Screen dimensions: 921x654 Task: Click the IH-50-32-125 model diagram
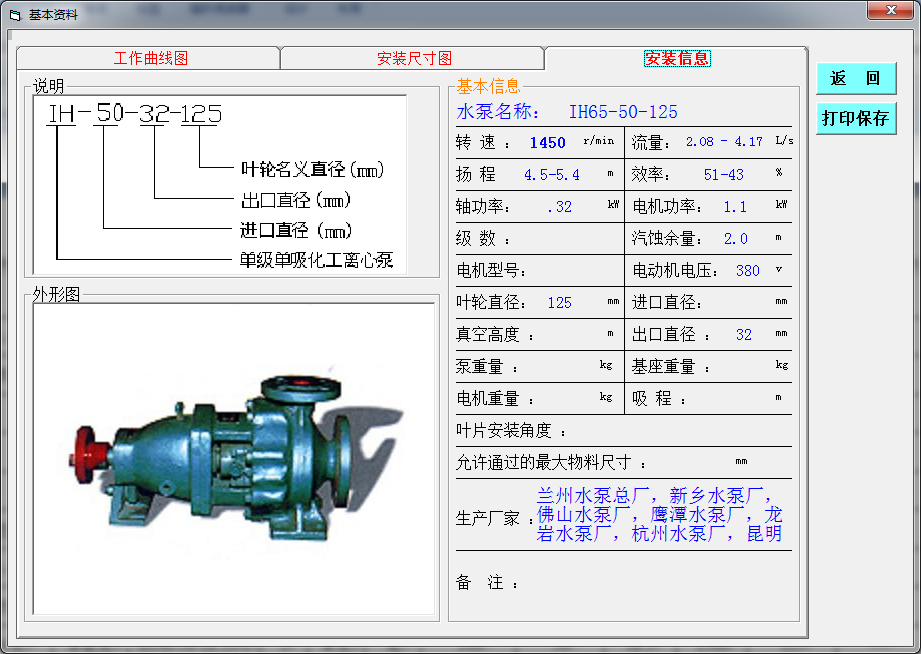tap(219, 185)
